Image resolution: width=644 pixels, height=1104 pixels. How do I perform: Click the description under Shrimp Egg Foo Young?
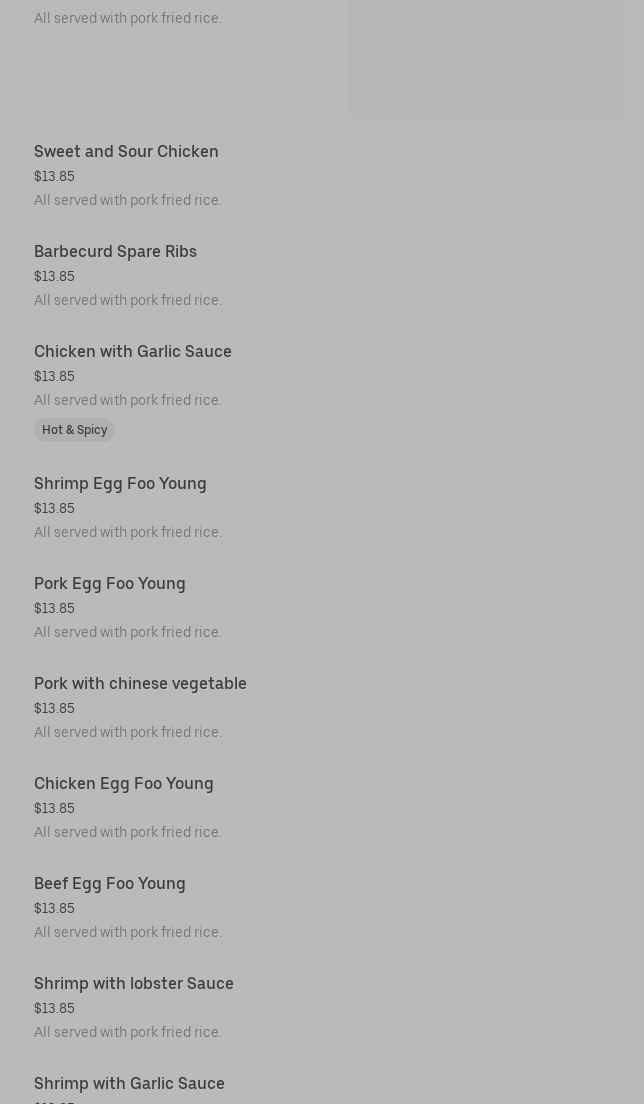point(128,532)
